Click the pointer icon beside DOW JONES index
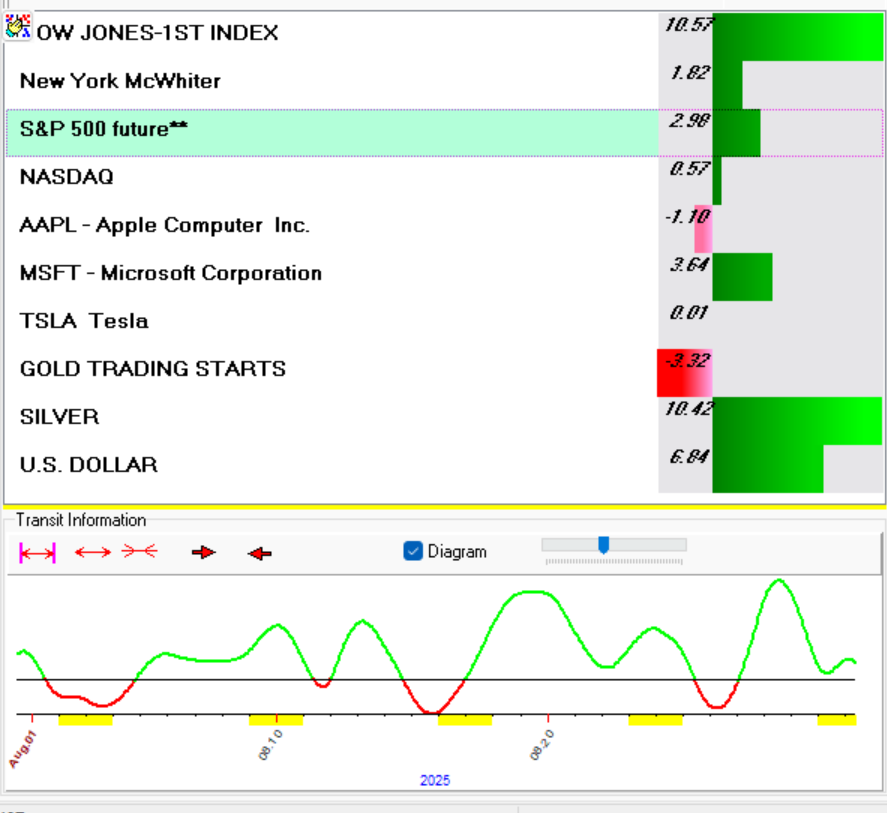The width and height of the screenshot is (887, 813). pyautogui.click(x=18, y=27)
